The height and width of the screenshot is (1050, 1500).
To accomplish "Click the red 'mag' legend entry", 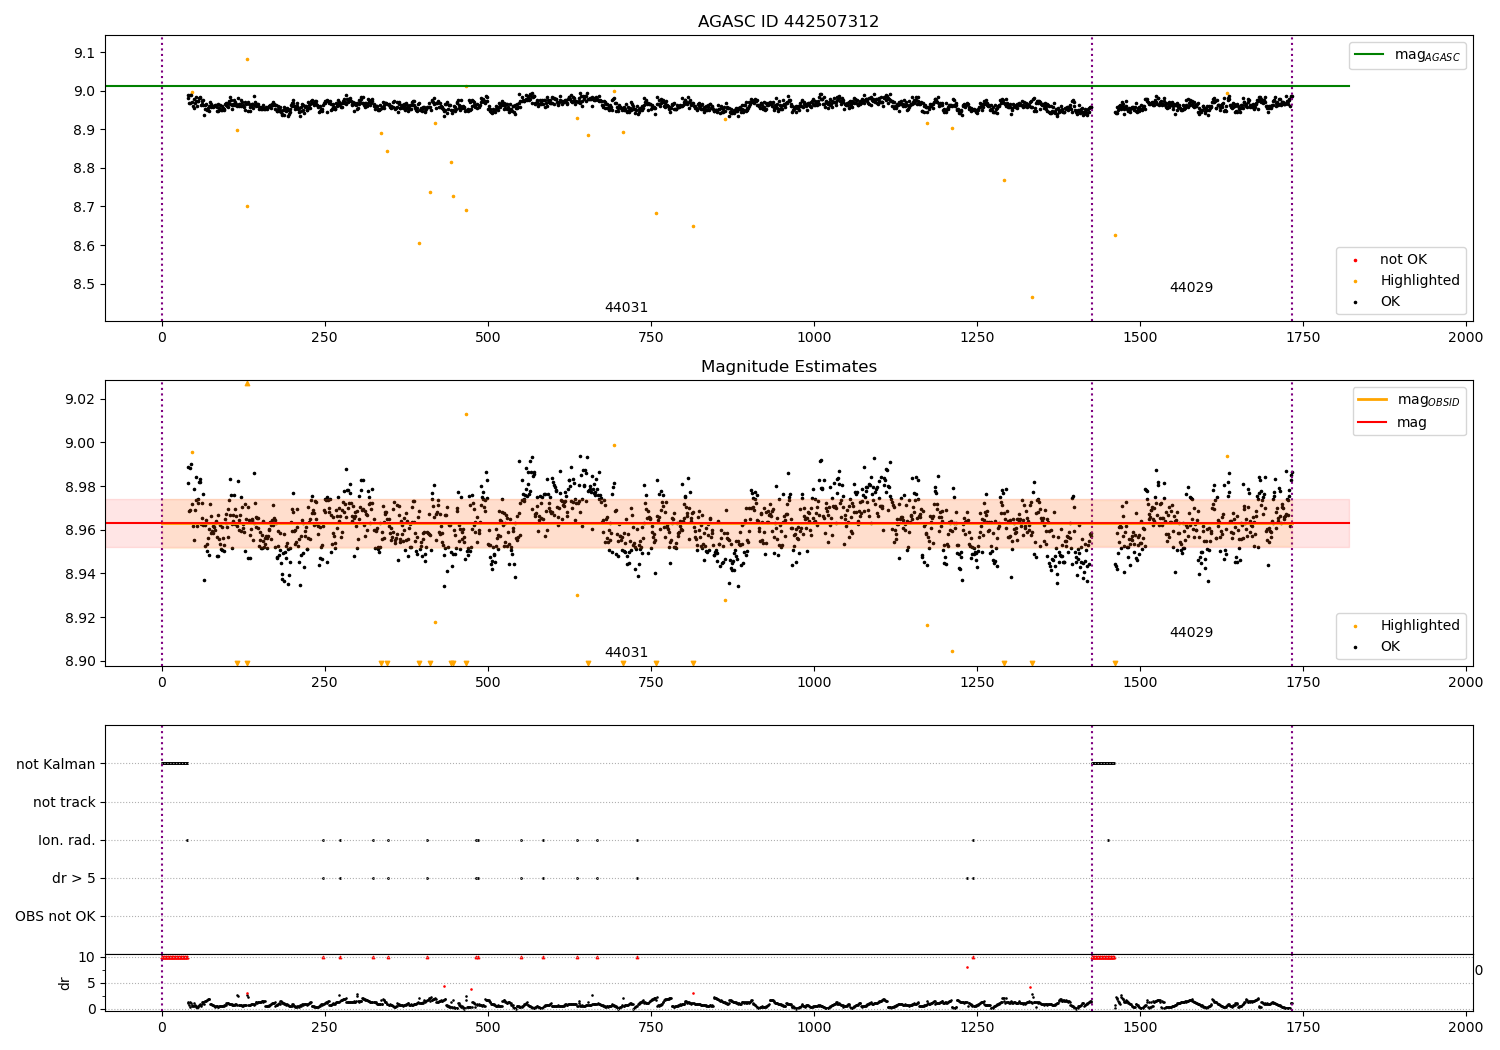I will click(x=1392, y=422).
